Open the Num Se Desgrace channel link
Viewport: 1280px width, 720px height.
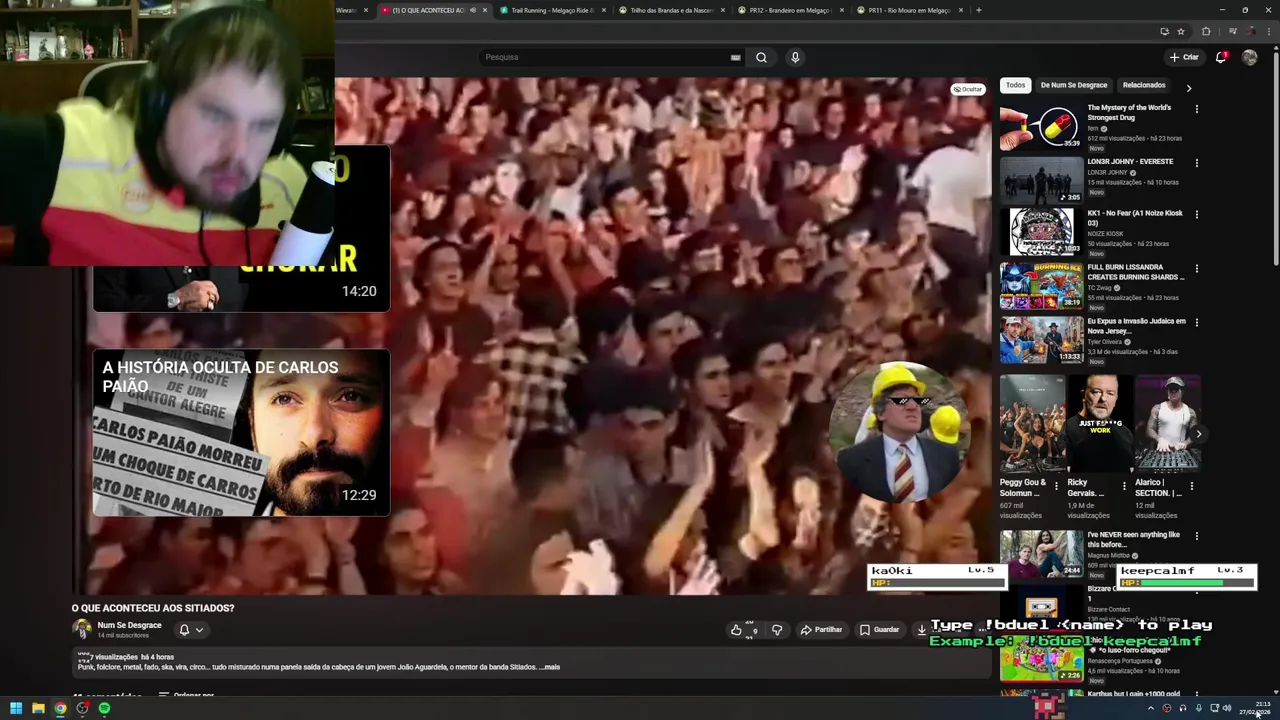129,625
